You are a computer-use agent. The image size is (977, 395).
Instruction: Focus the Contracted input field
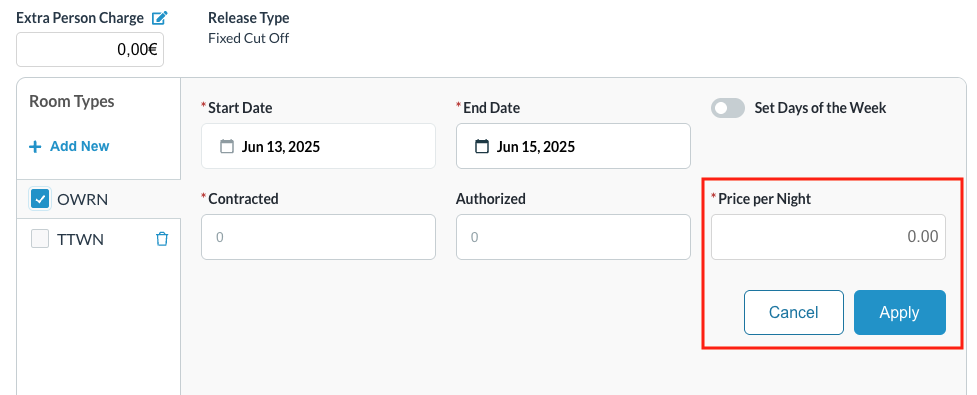318,237
